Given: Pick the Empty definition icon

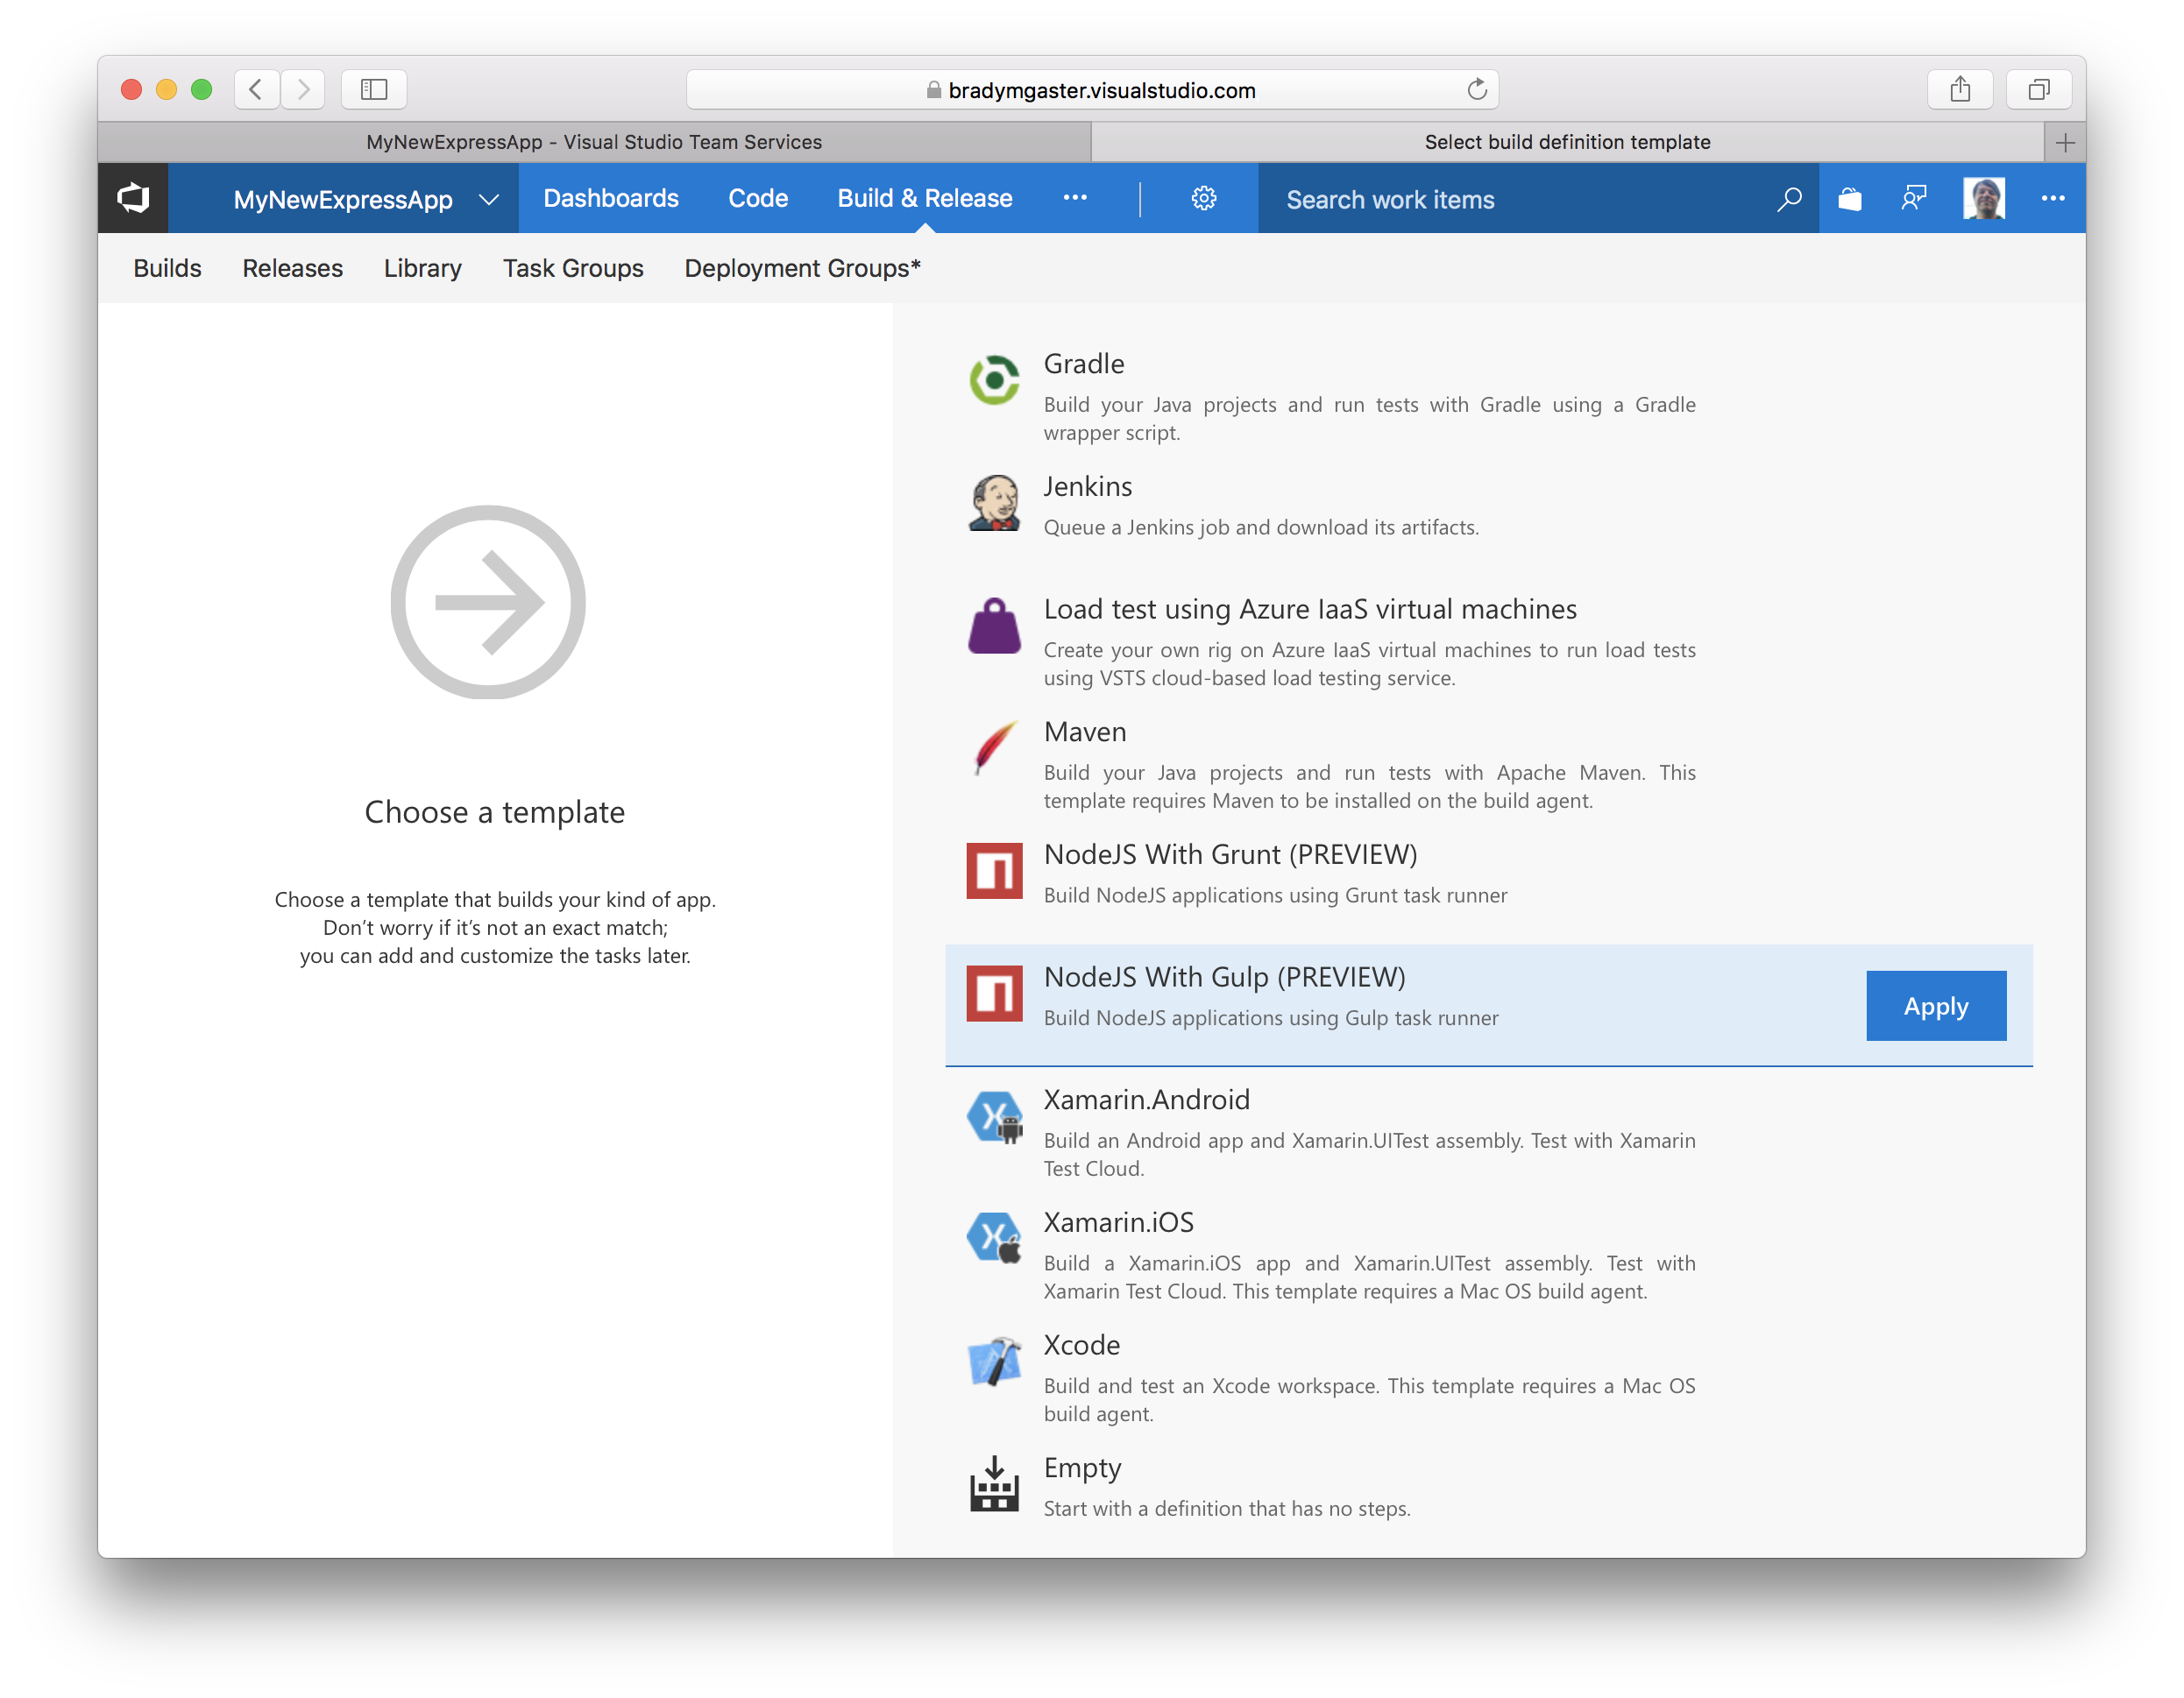Looking at the screenshot, I should 994,1484.
